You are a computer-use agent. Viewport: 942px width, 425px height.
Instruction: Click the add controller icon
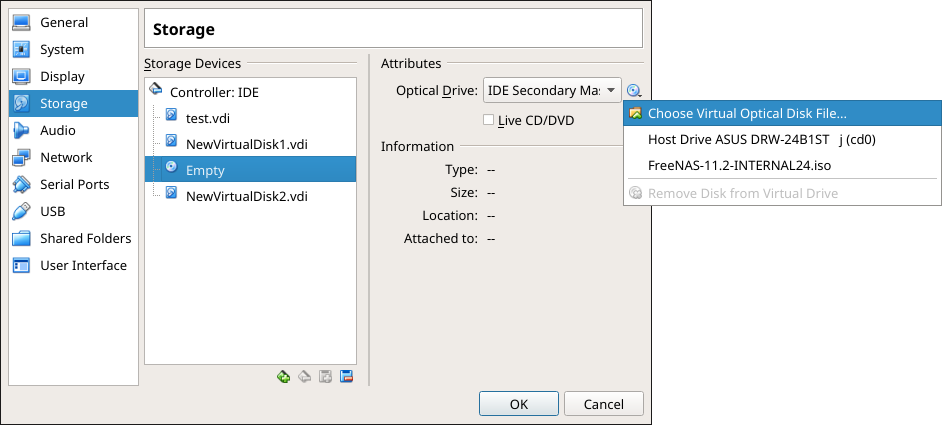pos(284,377)
